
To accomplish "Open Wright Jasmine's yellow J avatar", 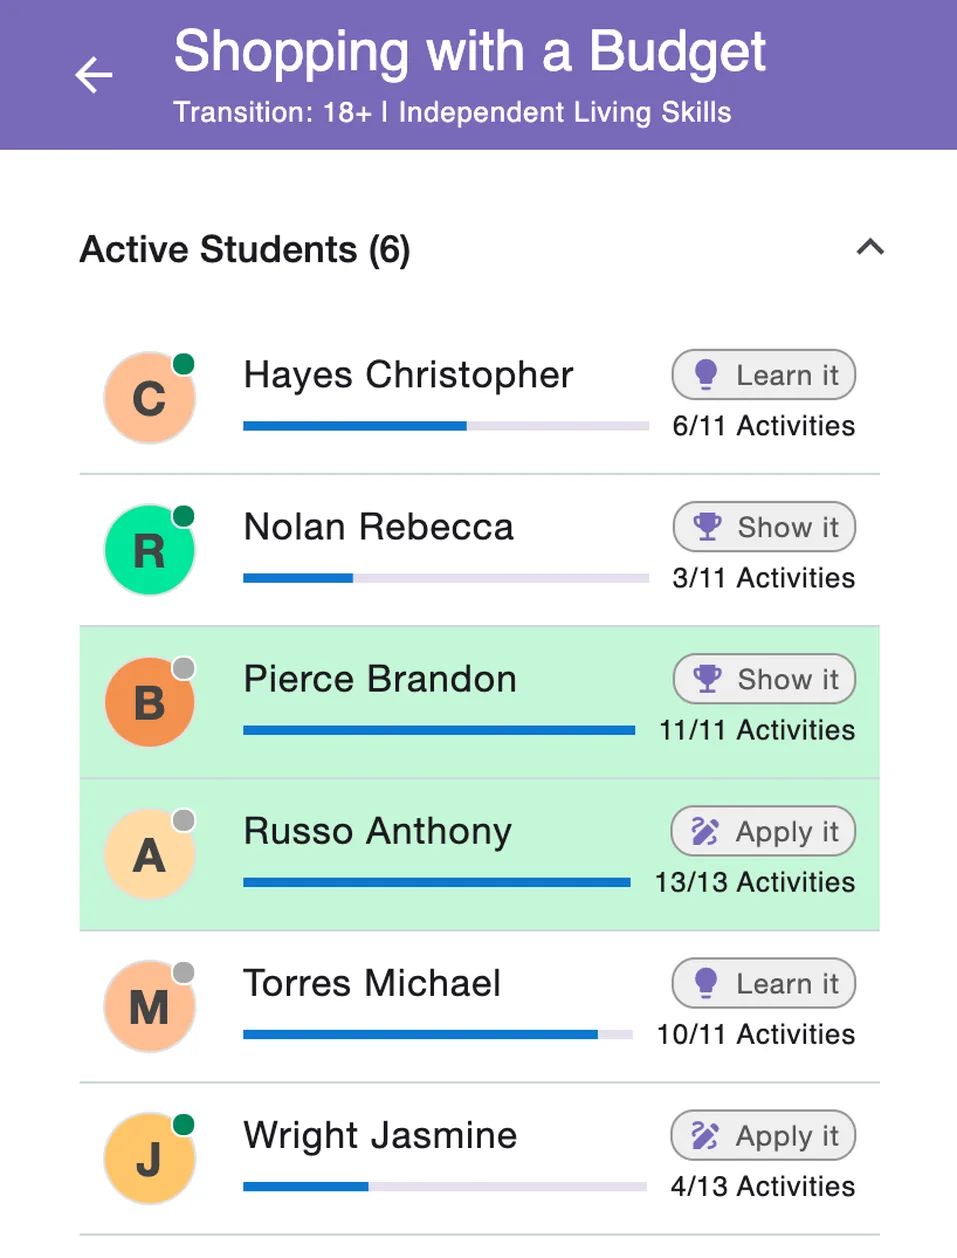I will click(x=150, y=1158).
